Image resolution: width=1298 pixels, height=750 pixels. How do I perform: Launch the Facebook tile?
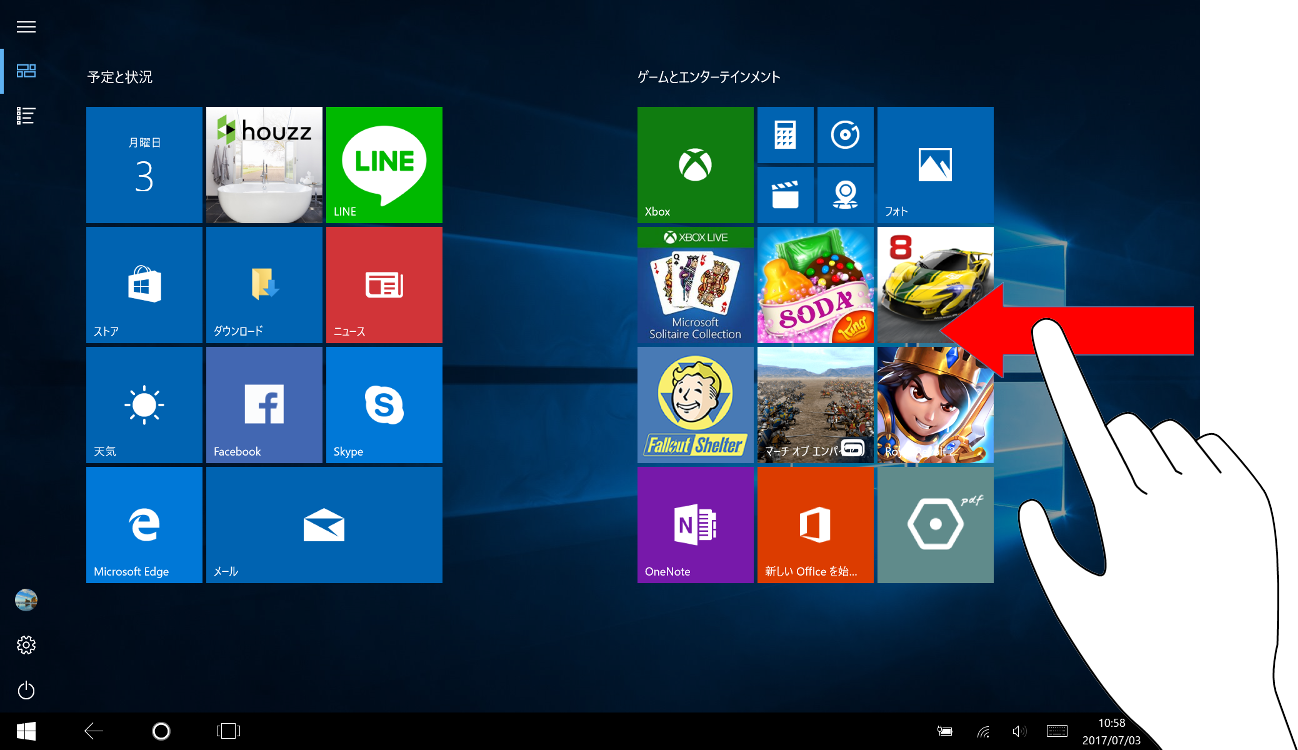[264, 405]
